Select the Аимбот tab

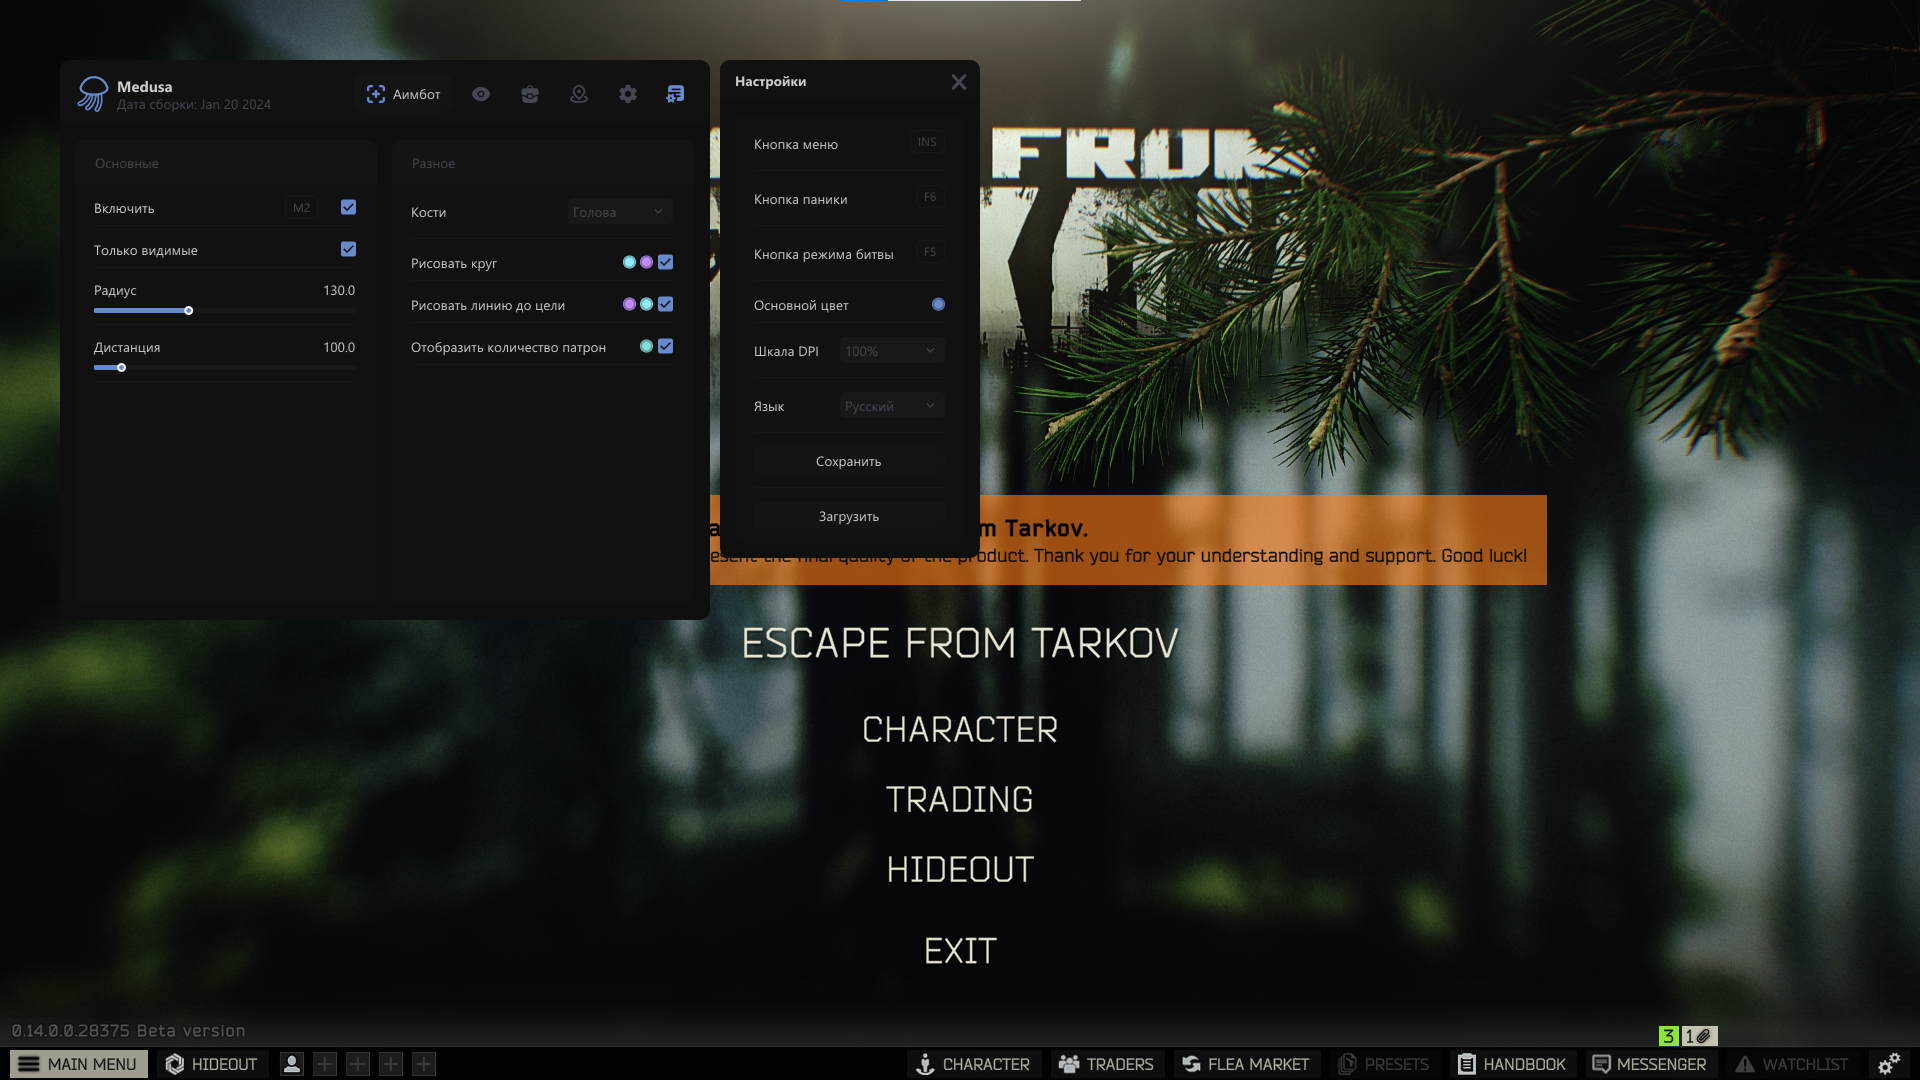tap(404, 94)
